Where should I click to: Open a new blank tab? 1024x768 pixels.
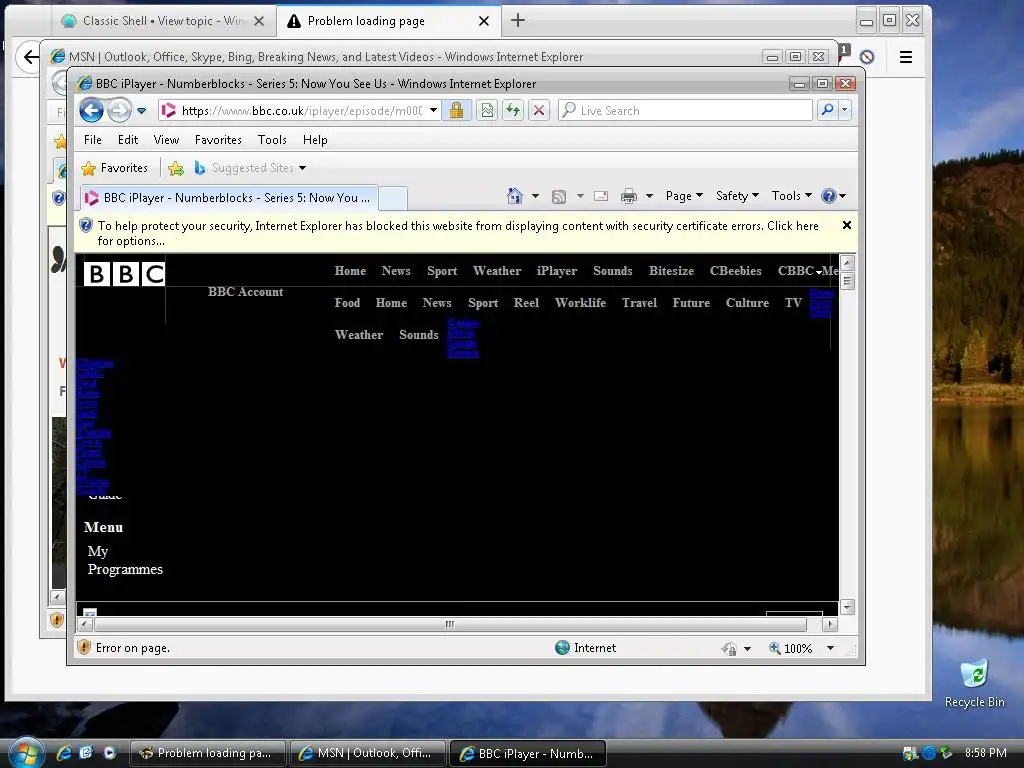pyautogui.click(x=393, y=198)
